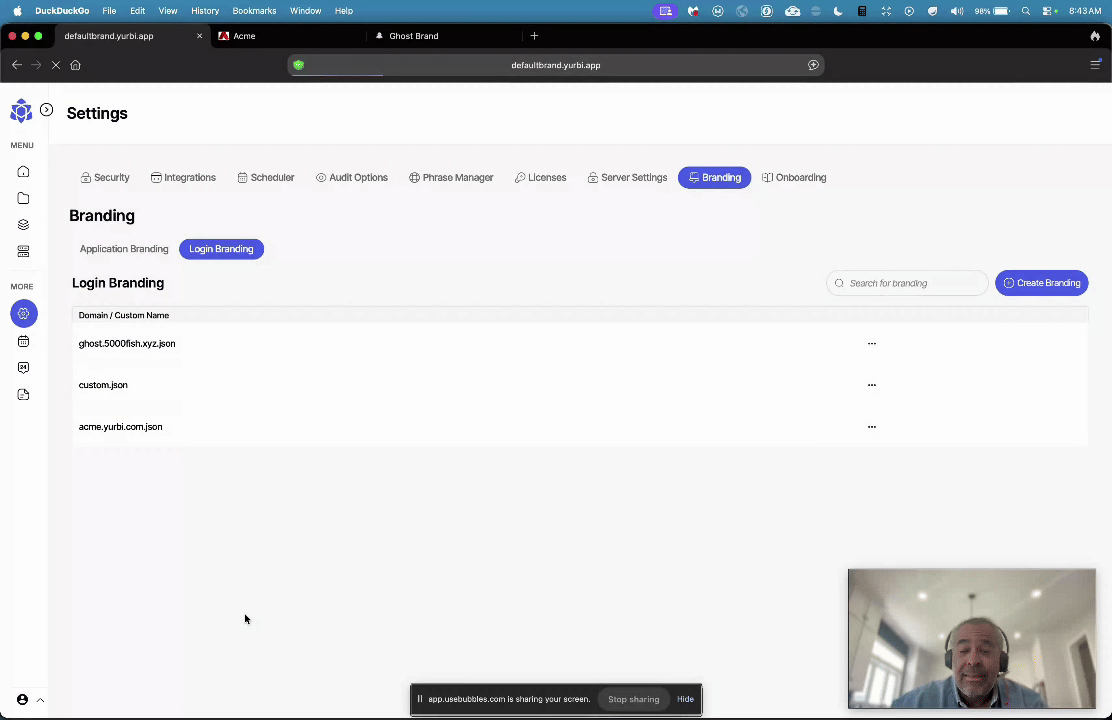Click the calendar icon in sidebar

pyautogui.click(x=23, y=341)
